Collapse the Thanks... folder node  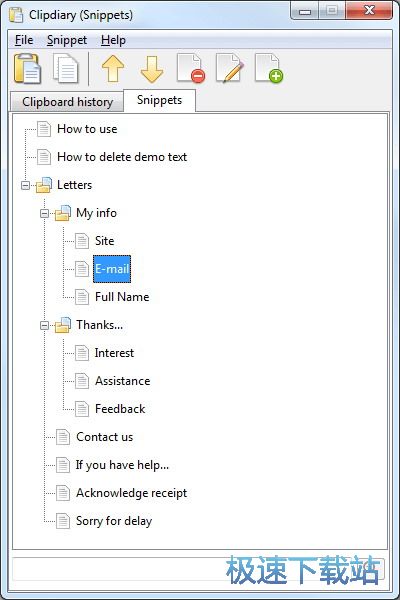point(44,326)
